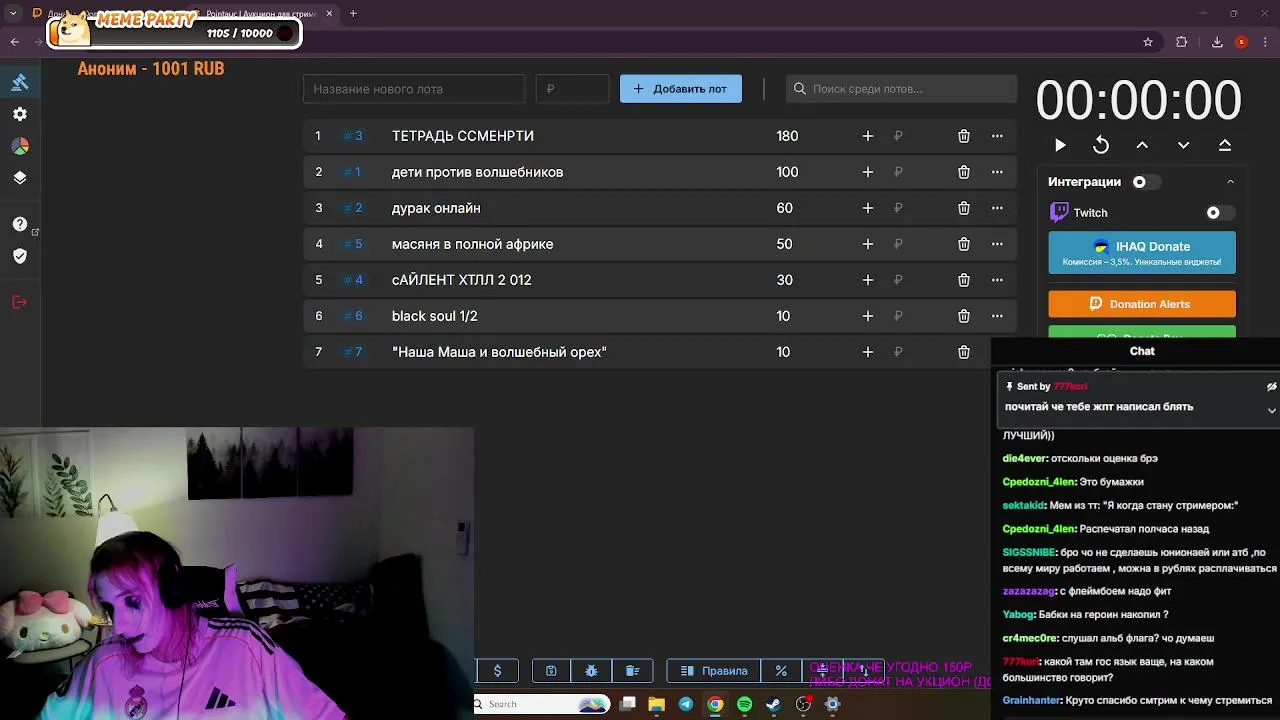Screen dimensions: 1280x720
Task: Open the layers icon in sidebar
Action: (x=20, y=178)
